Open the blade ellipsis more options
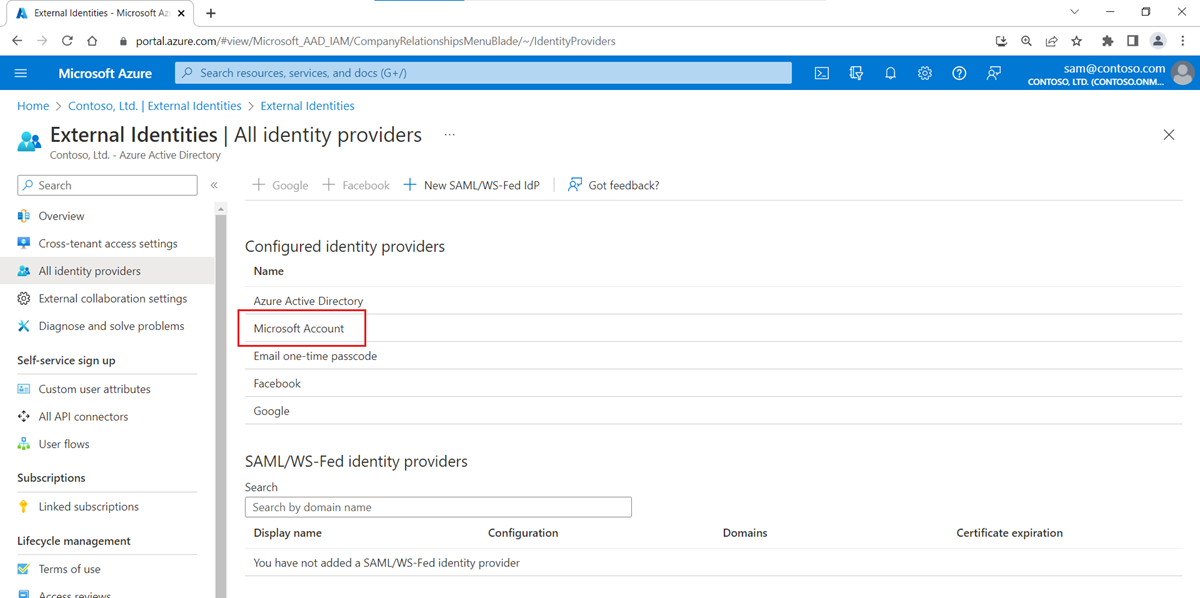1200x598 pixels. point(450,135)
